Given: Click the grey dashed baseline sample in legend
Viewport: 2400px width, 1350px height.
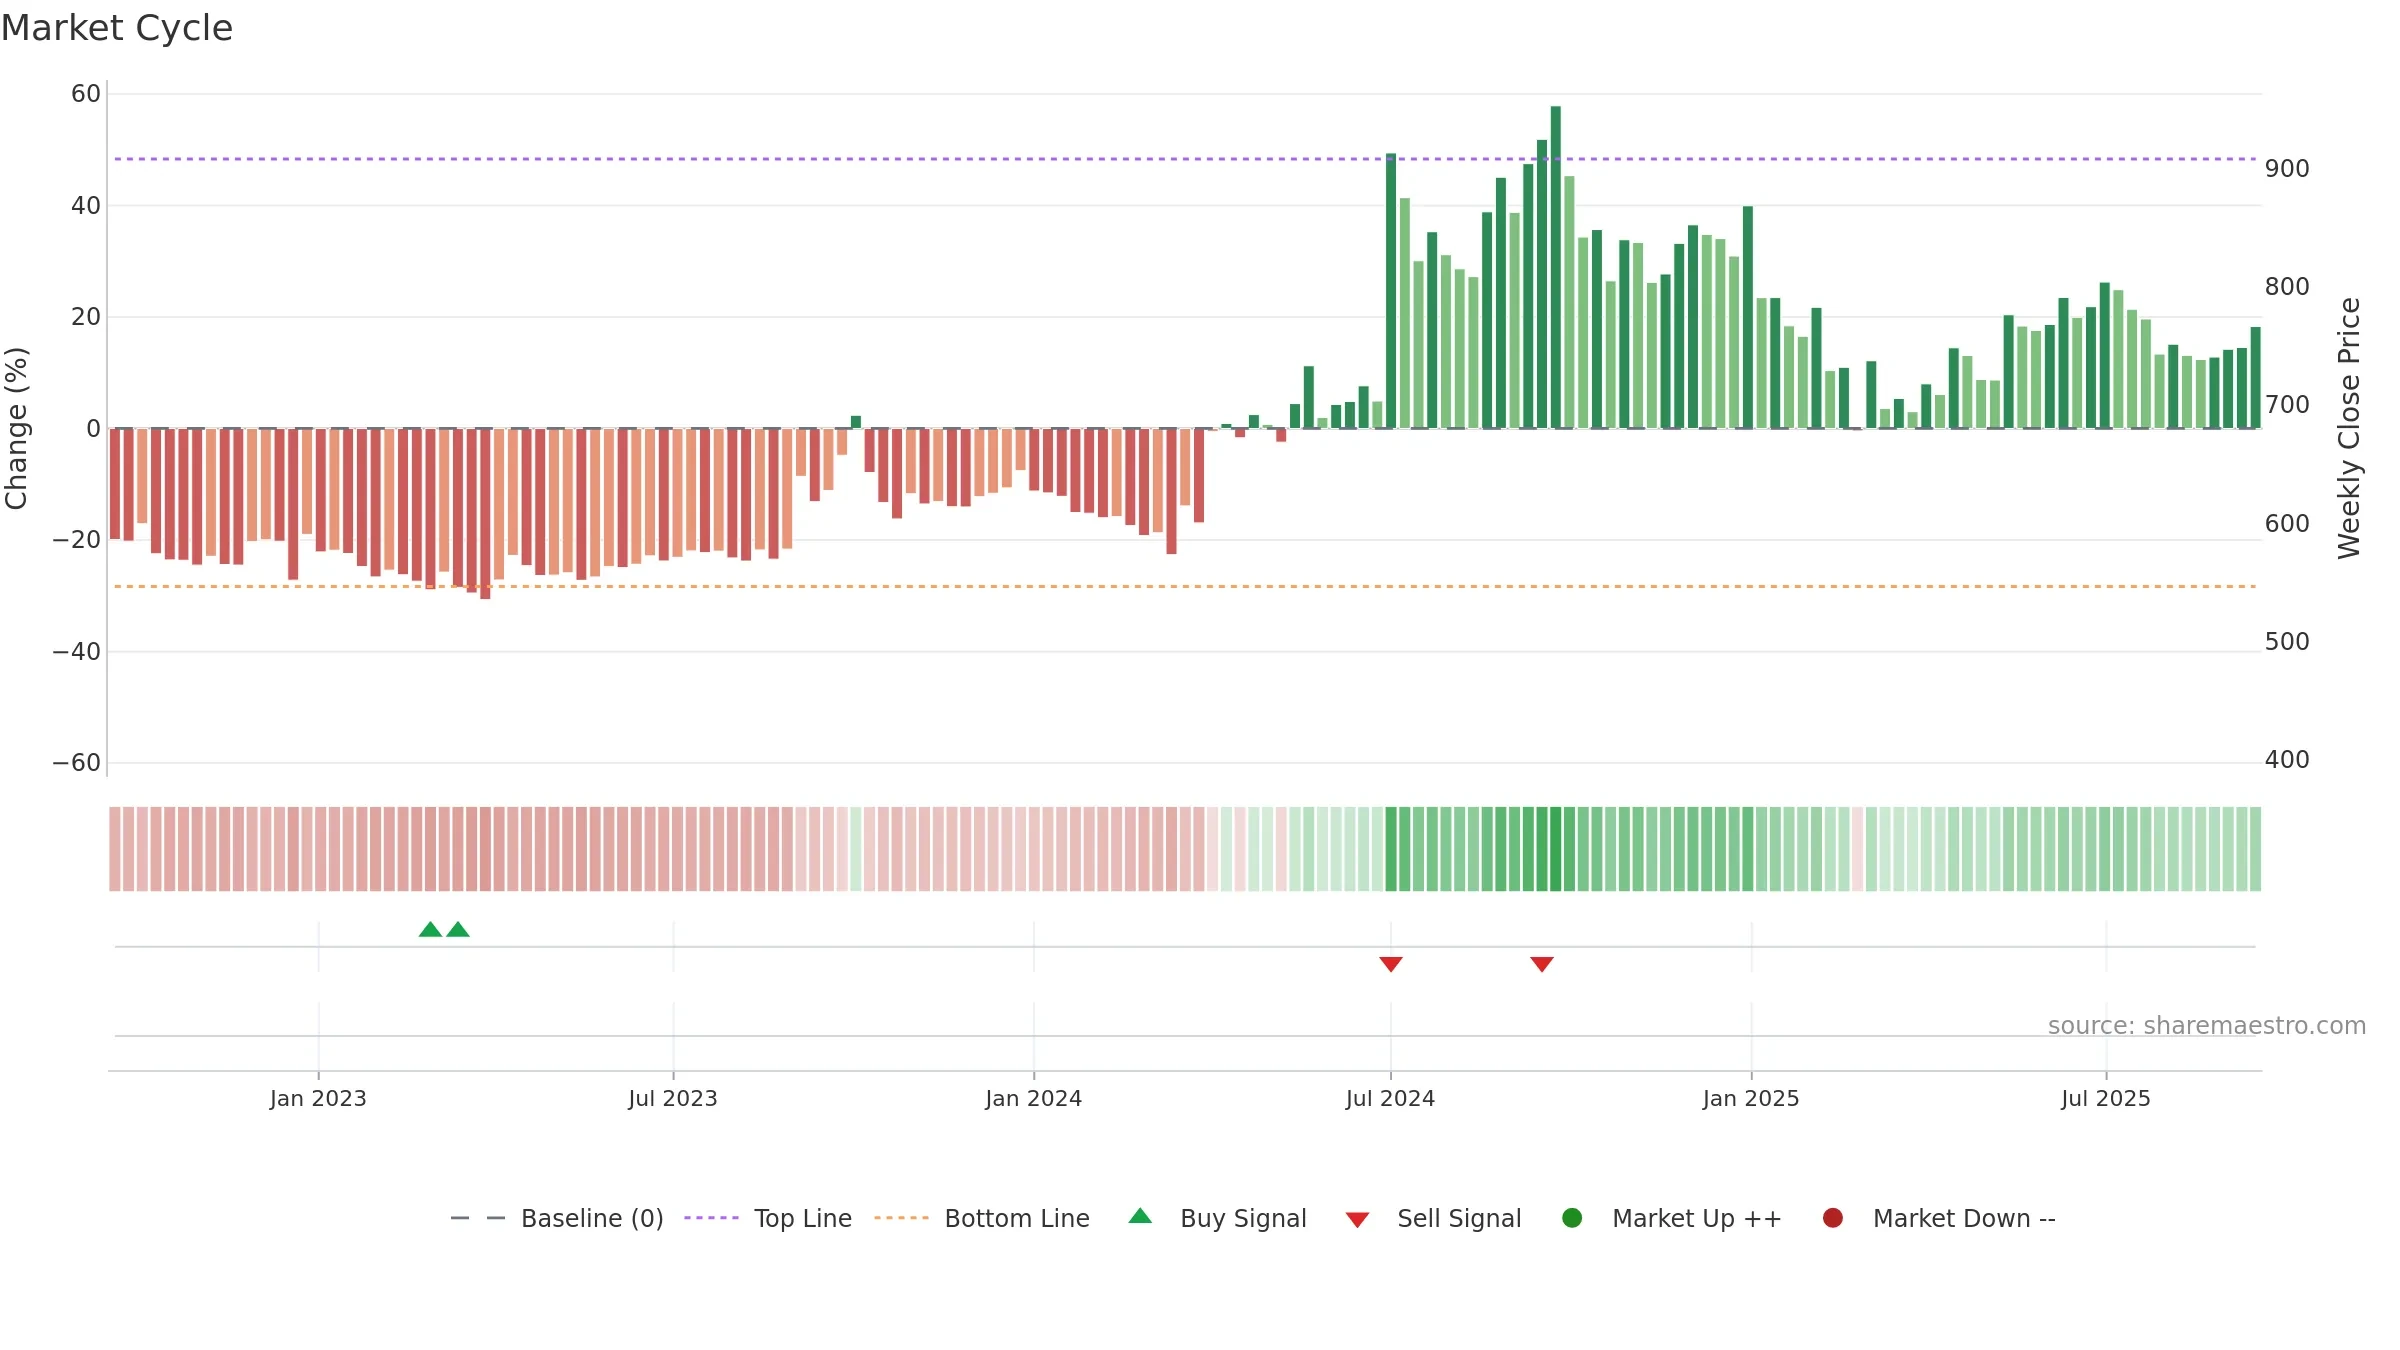Looking at the screenshot, I should pyautogui.click(x=478, y=1218).
